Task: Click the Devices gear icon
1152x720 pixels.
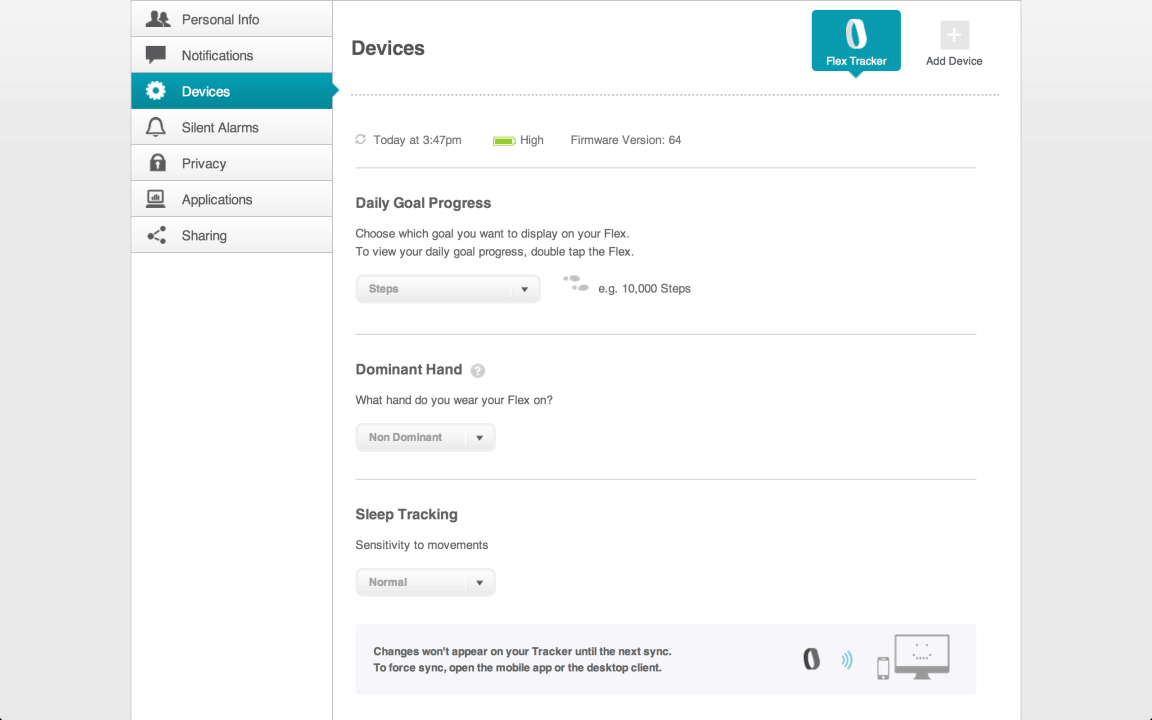Action: point(156,91)
